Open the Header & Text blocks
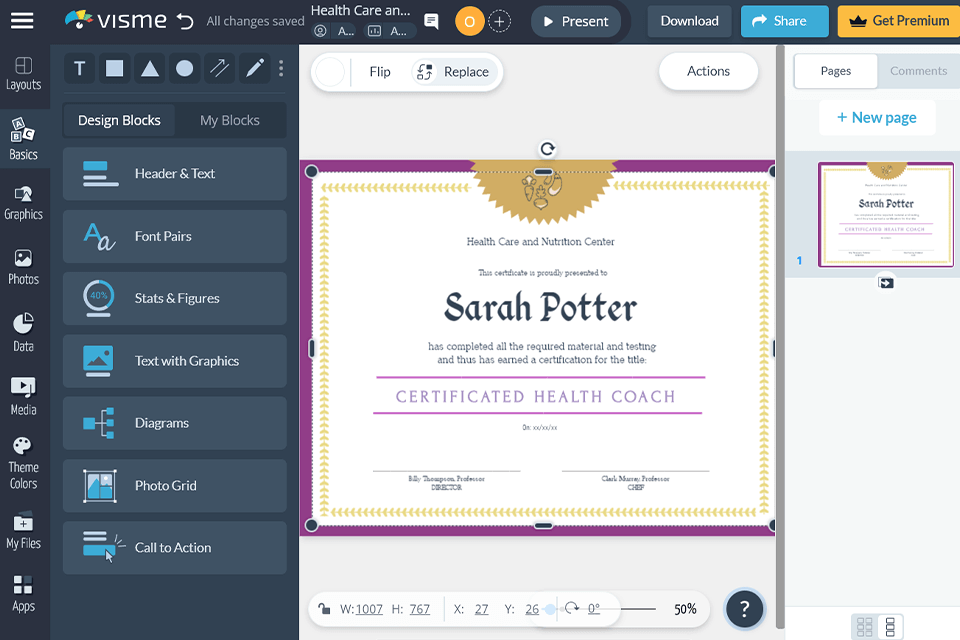The image size is (960, 640). point(174,174)
